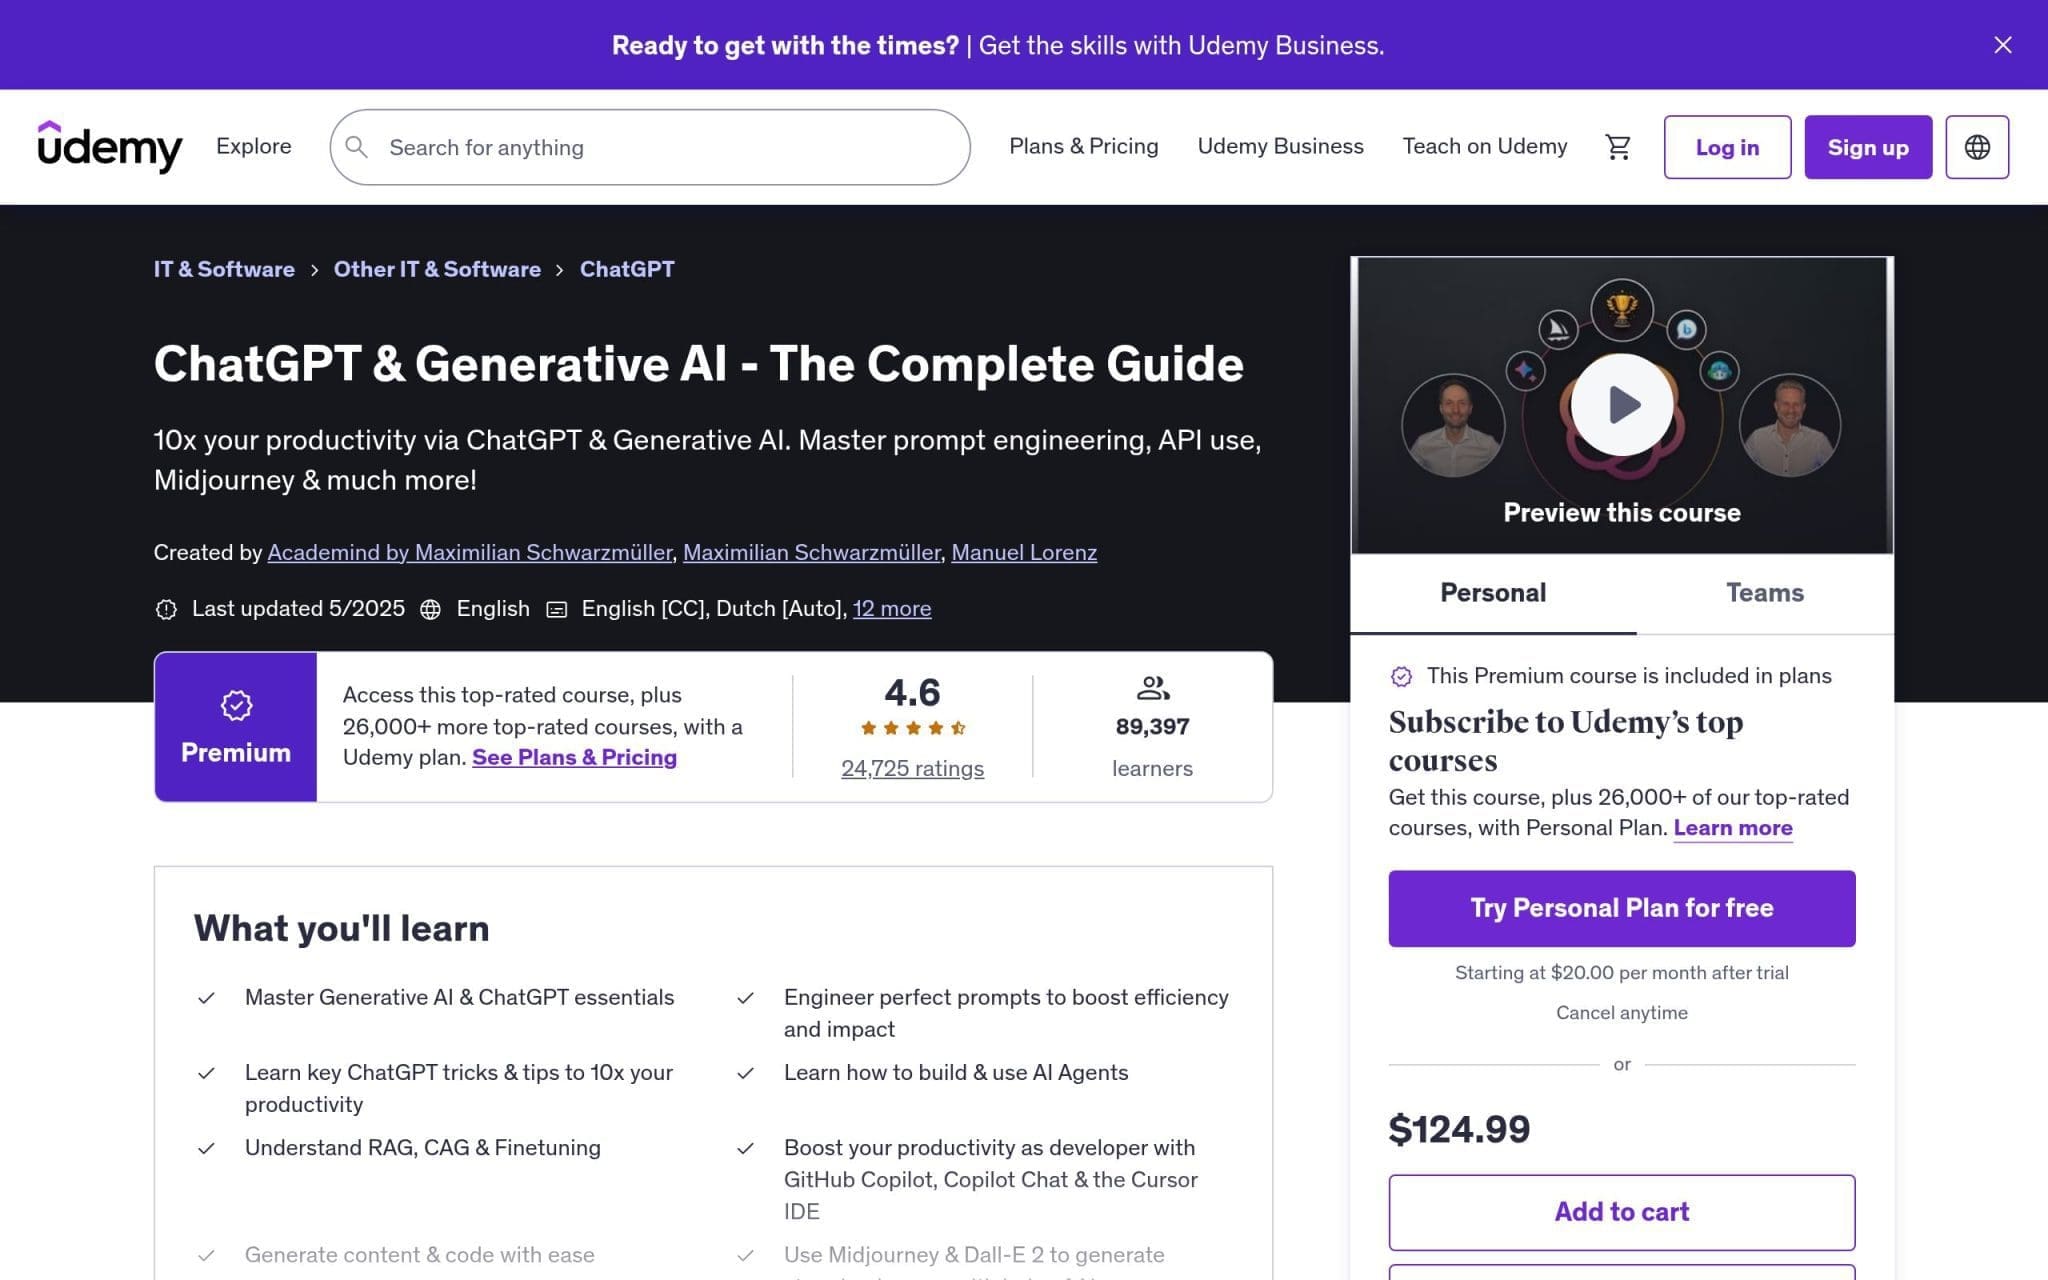The width and height of the screenshot is (2048, 1280).
Task: Click the What you'll learn heading
Action: click(342, 929)
